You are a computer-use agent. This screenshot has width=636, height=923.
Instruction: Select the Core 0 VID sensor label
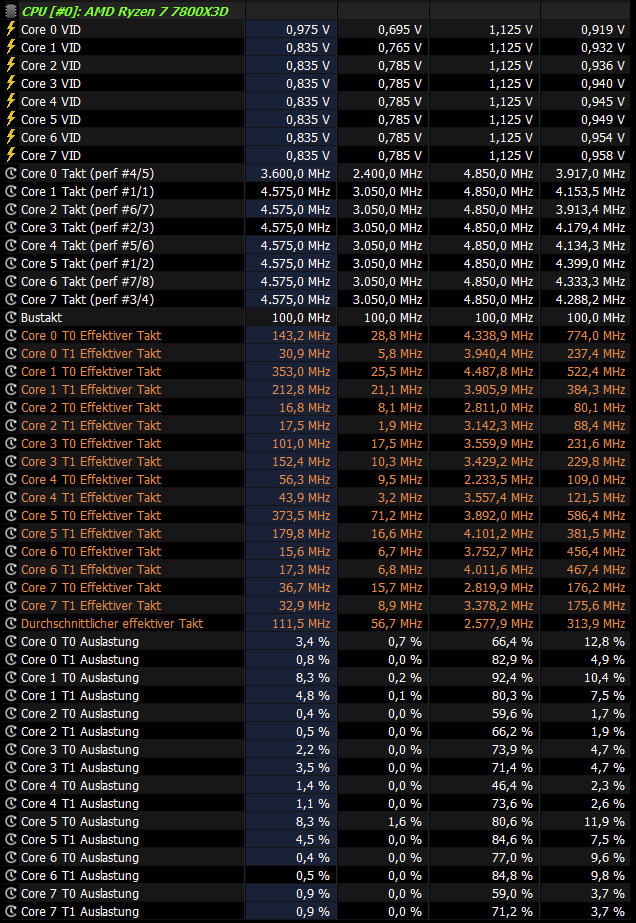(x=51, y=29)
